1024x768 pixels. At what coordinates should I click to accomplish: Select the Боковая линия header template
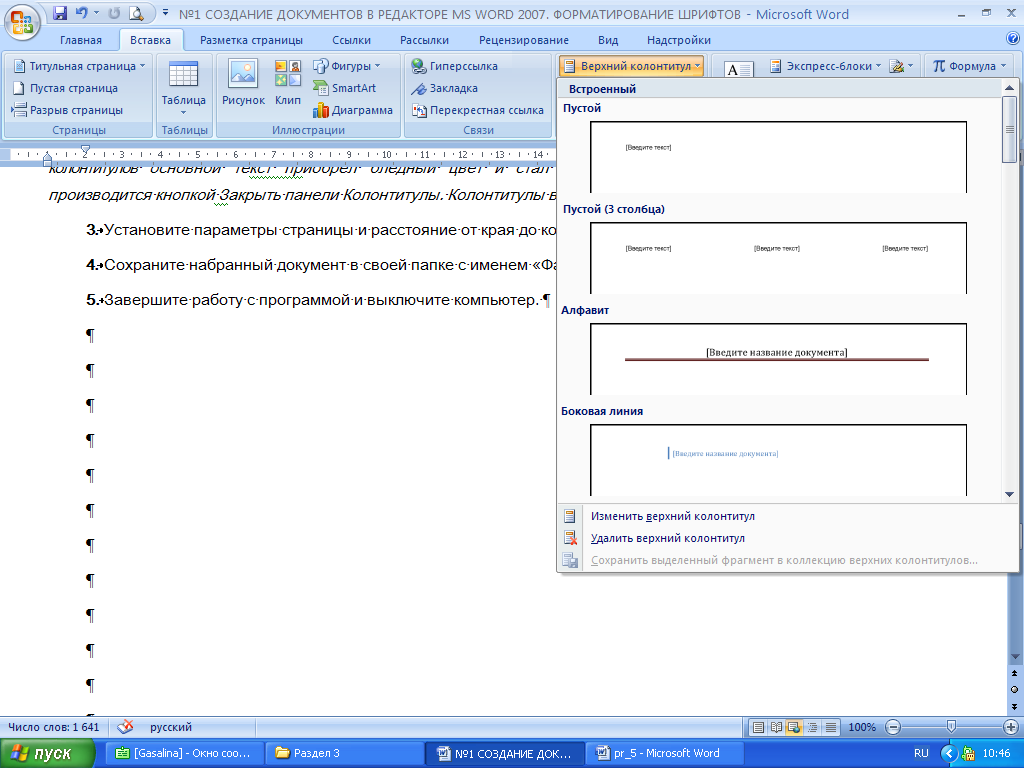click(778, 460)
